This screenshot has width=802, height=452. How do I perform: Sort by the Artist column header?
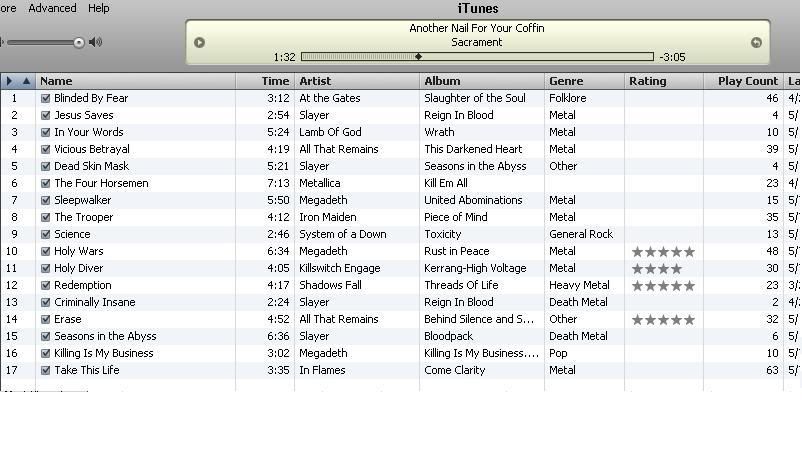(x=315, y=81)
